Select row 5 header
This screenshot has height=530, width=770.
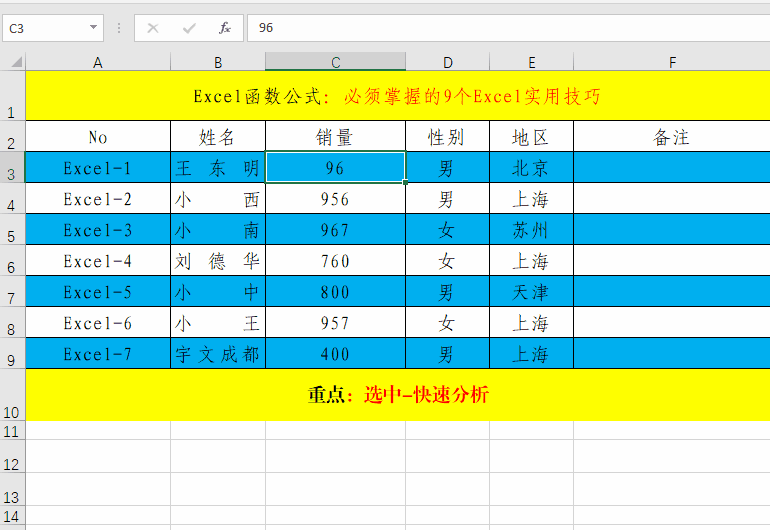coord(12,229)
